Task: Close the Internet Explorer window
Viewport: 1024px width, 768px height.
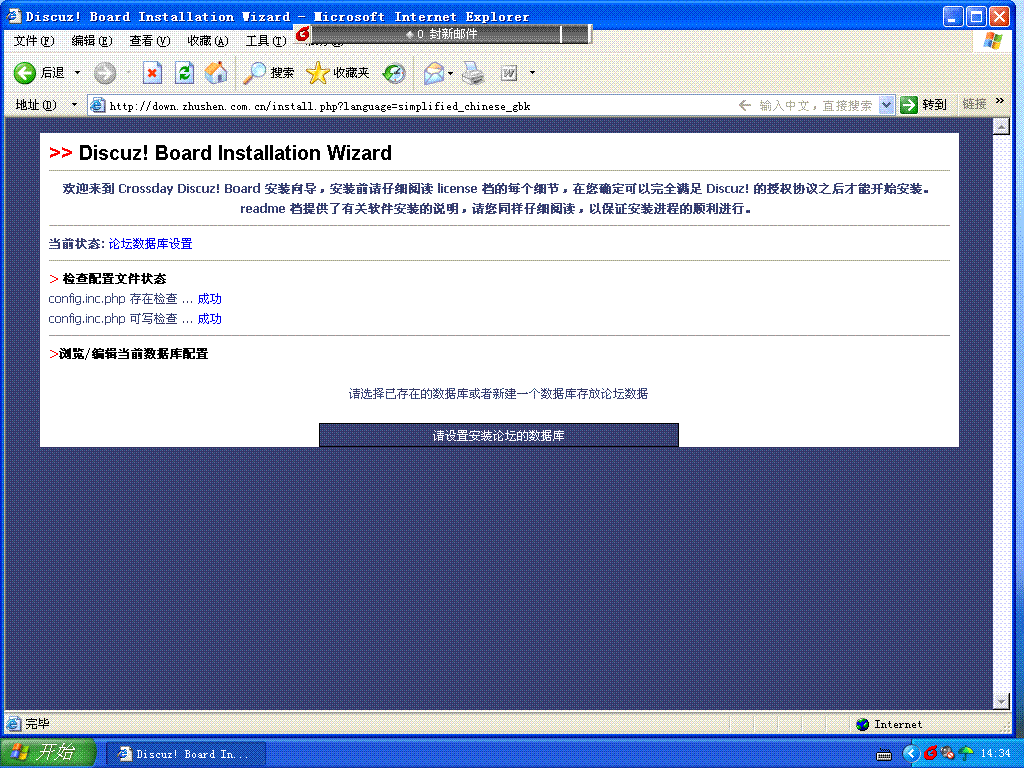Action: [x=1000, y=16]
